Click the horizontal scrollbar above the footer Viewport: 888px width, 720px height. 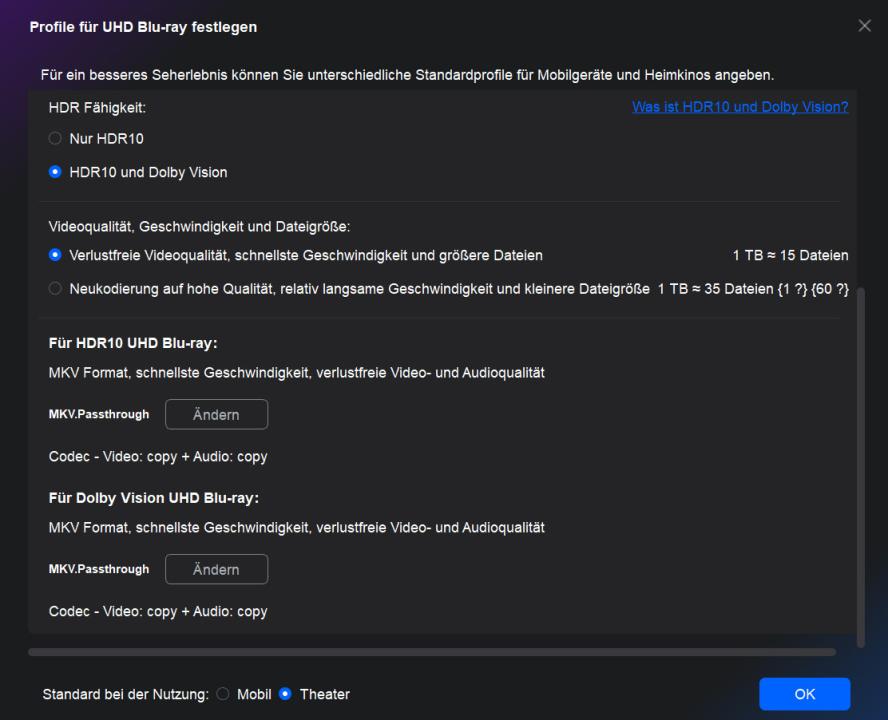[432, 652]
